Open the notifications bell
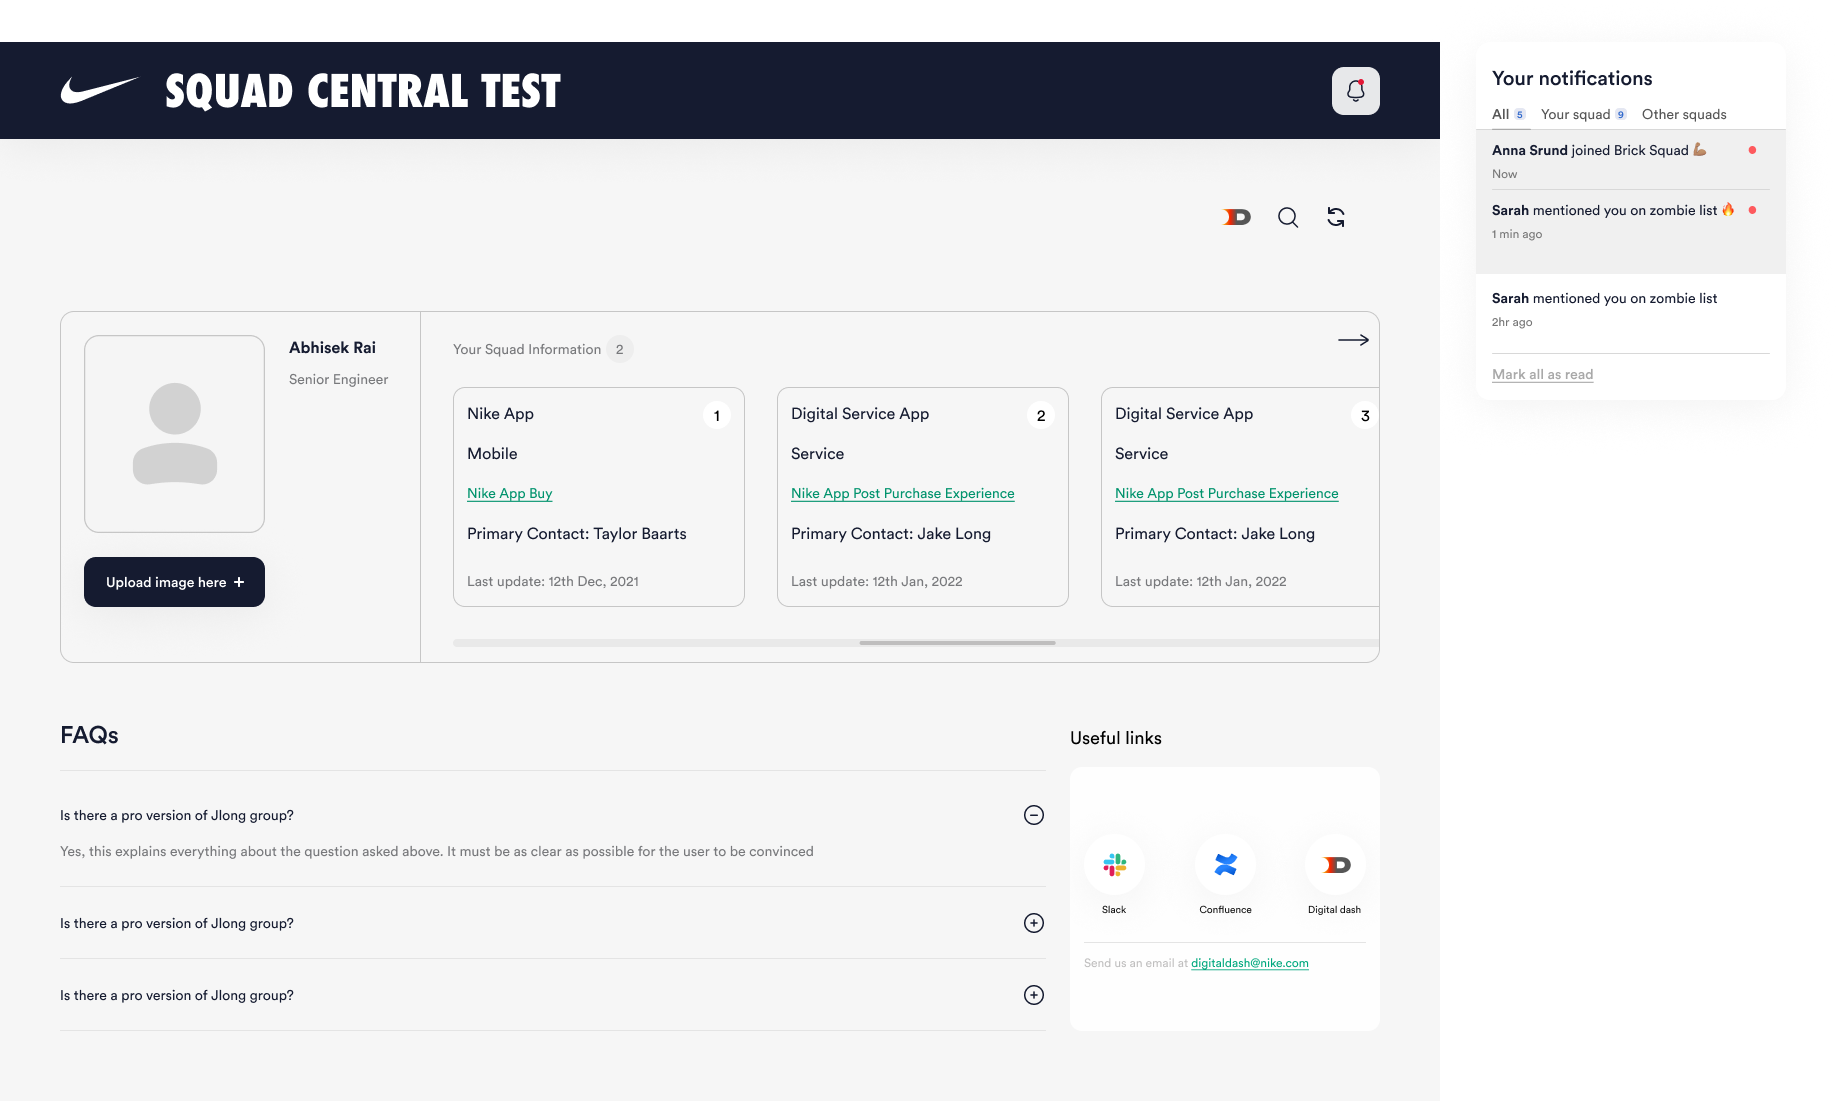This screenshot has height=1101, width=1836. (1355, 91)
